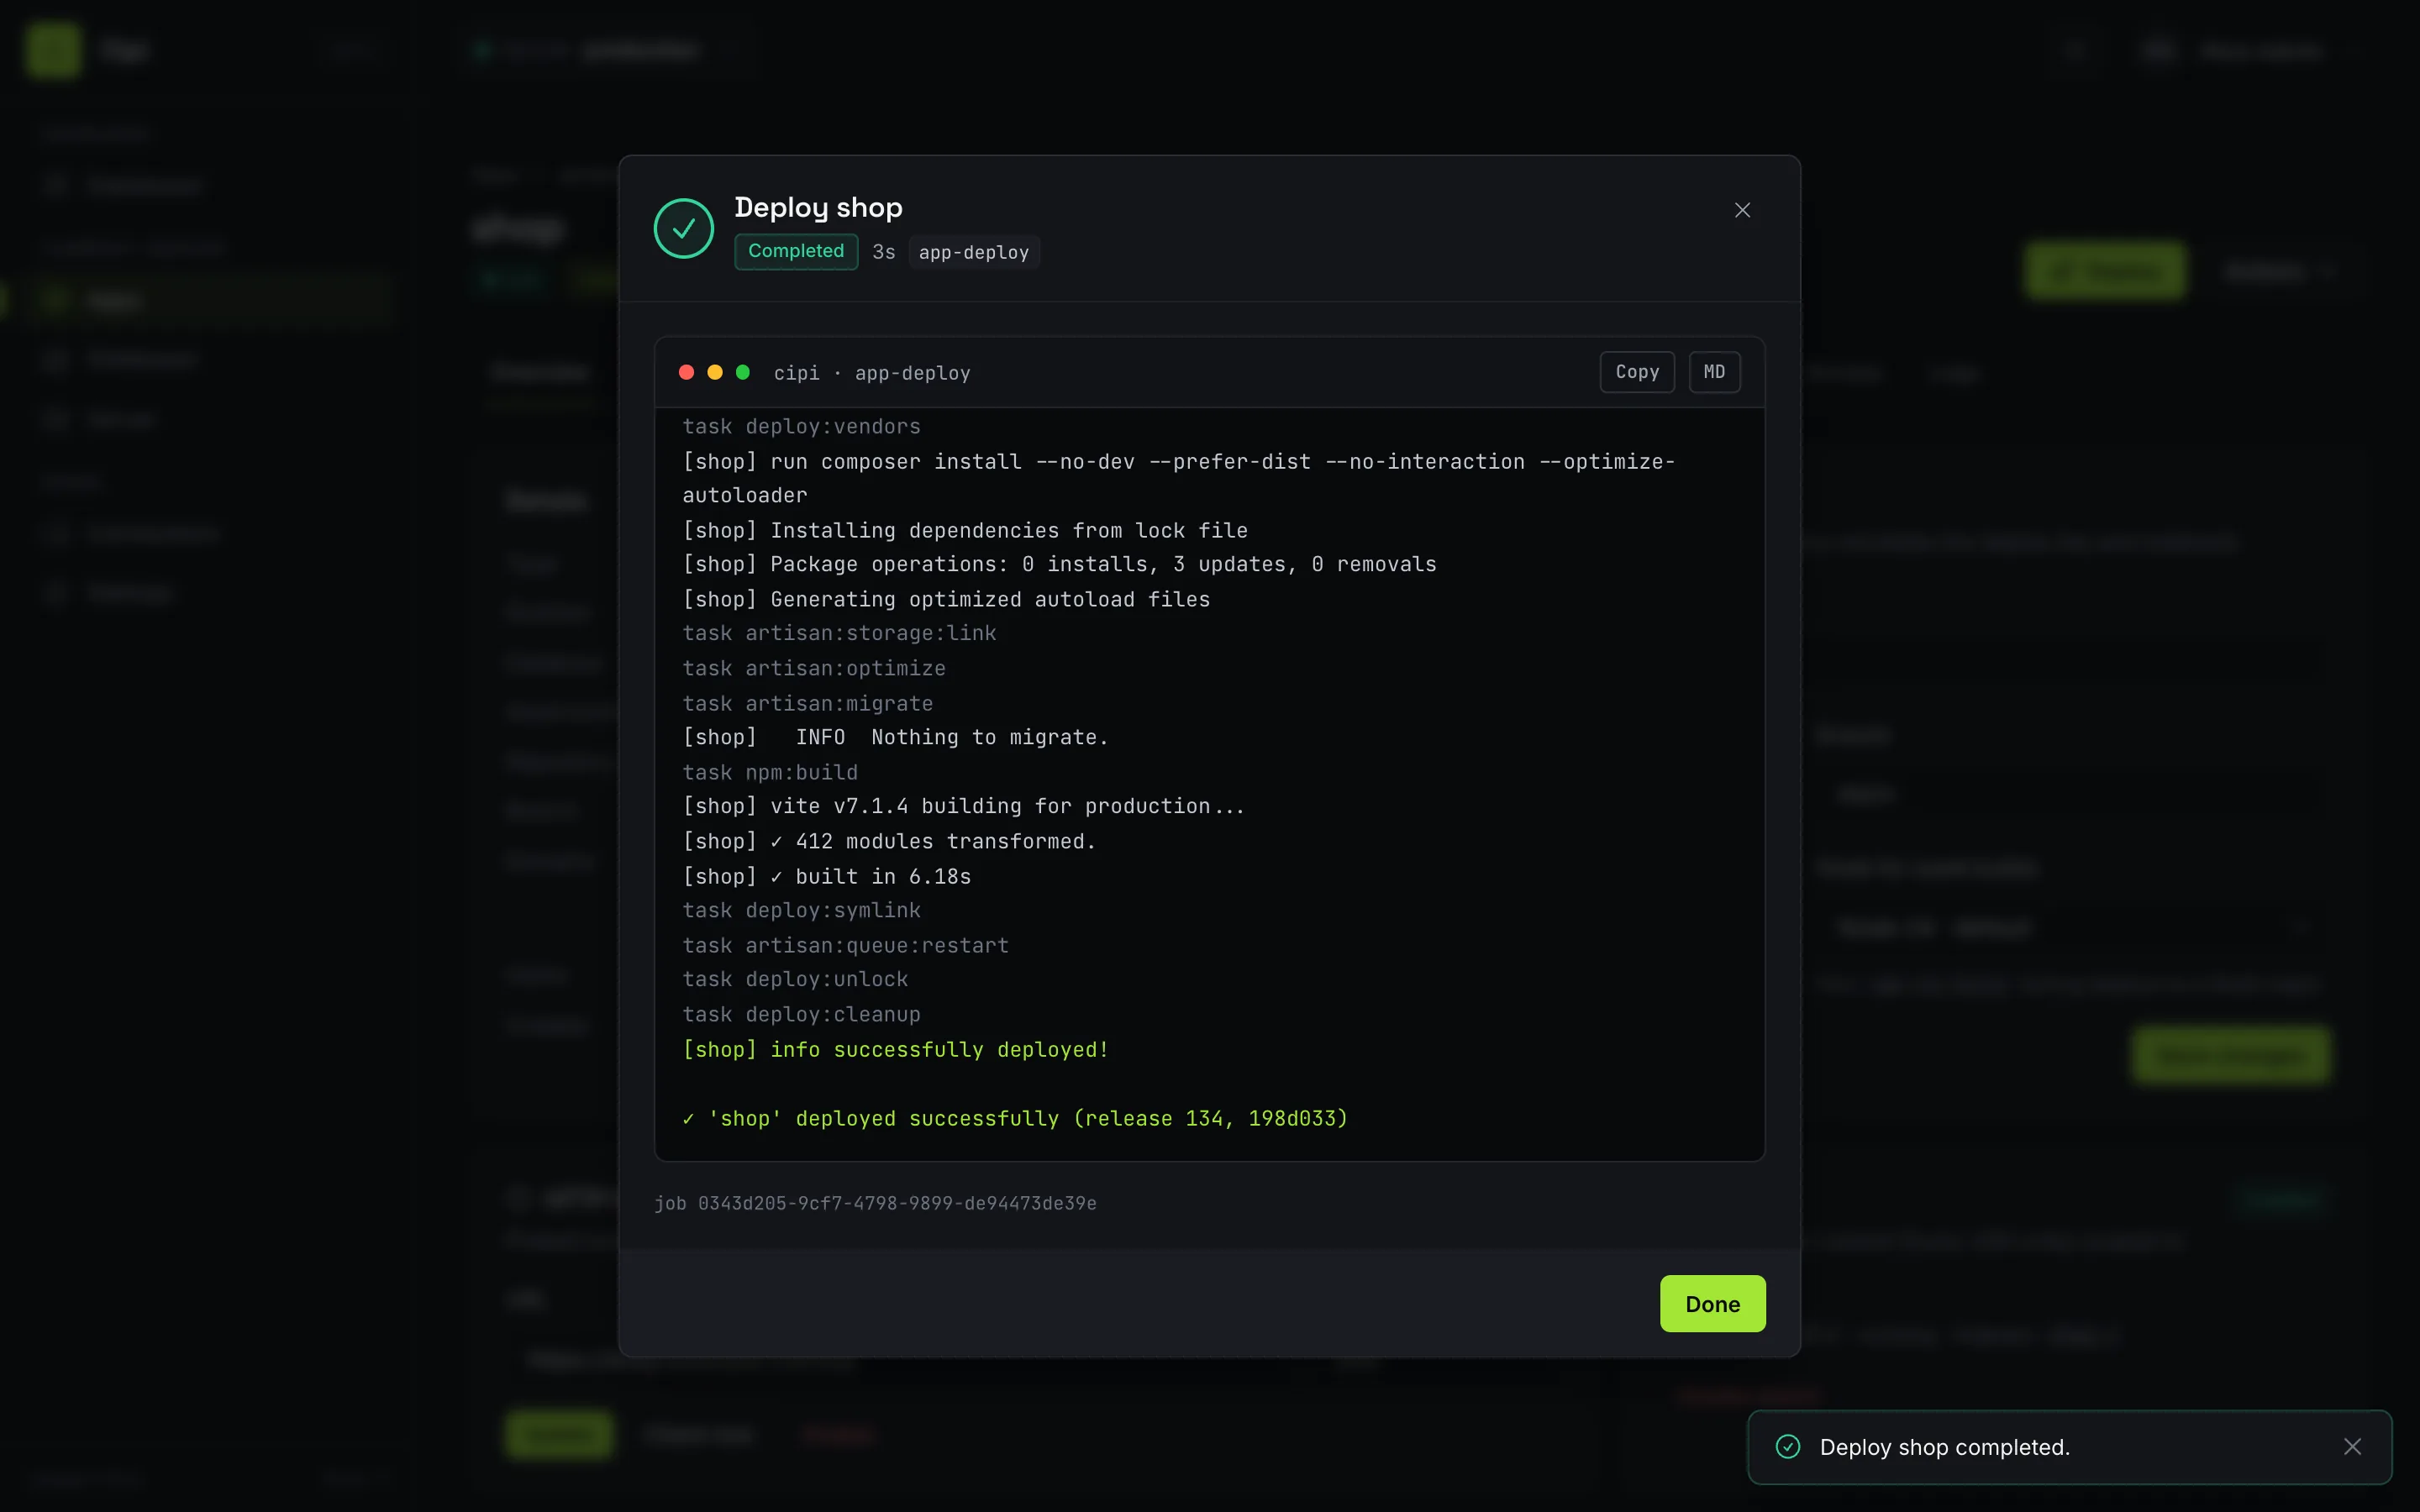Click the 'release 134, 198d033' summary line
Viewport: 2420px width, 1512px height.
tap(1015, 1118)
